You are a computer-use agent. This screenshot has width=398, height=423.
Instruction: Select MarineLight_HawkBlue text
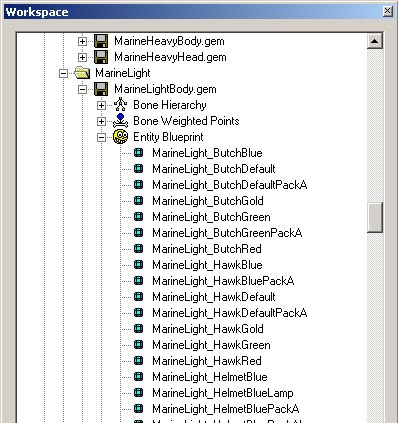207,265
